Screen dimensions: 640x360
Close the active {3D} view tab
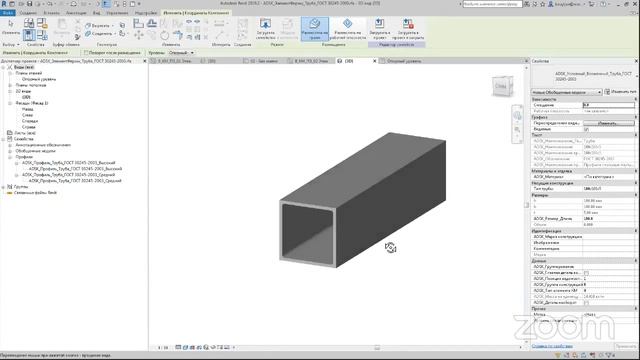pos(375,61)
